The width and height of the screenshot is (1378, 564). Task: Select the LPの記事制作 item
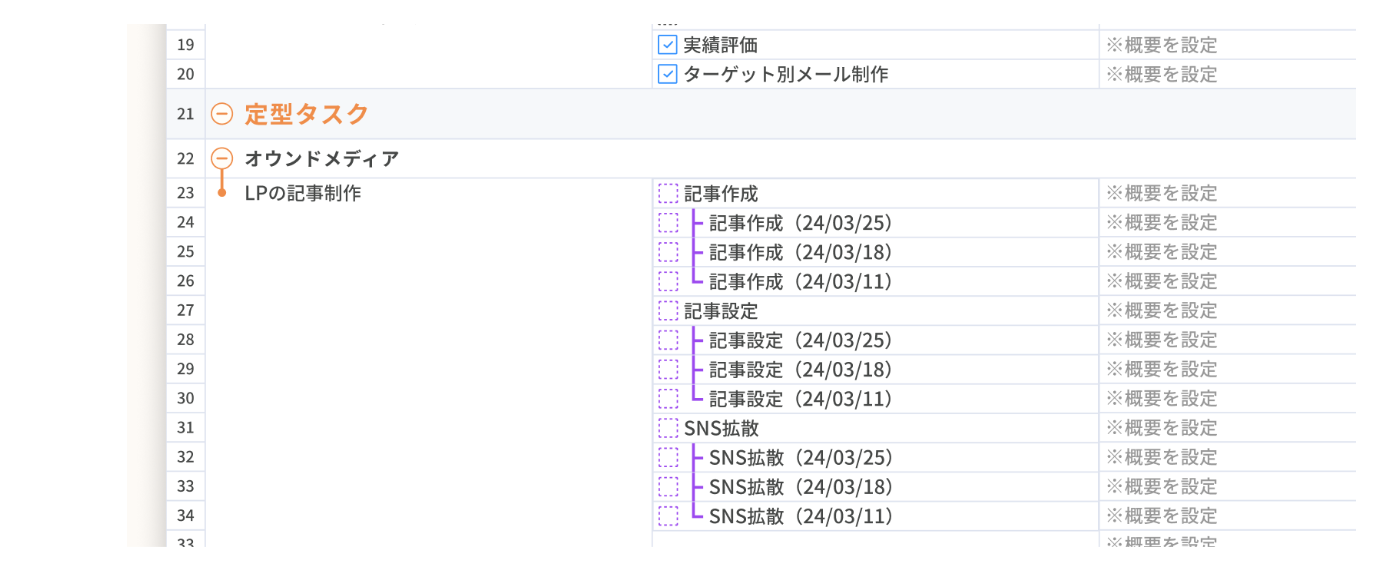point(302,193)
